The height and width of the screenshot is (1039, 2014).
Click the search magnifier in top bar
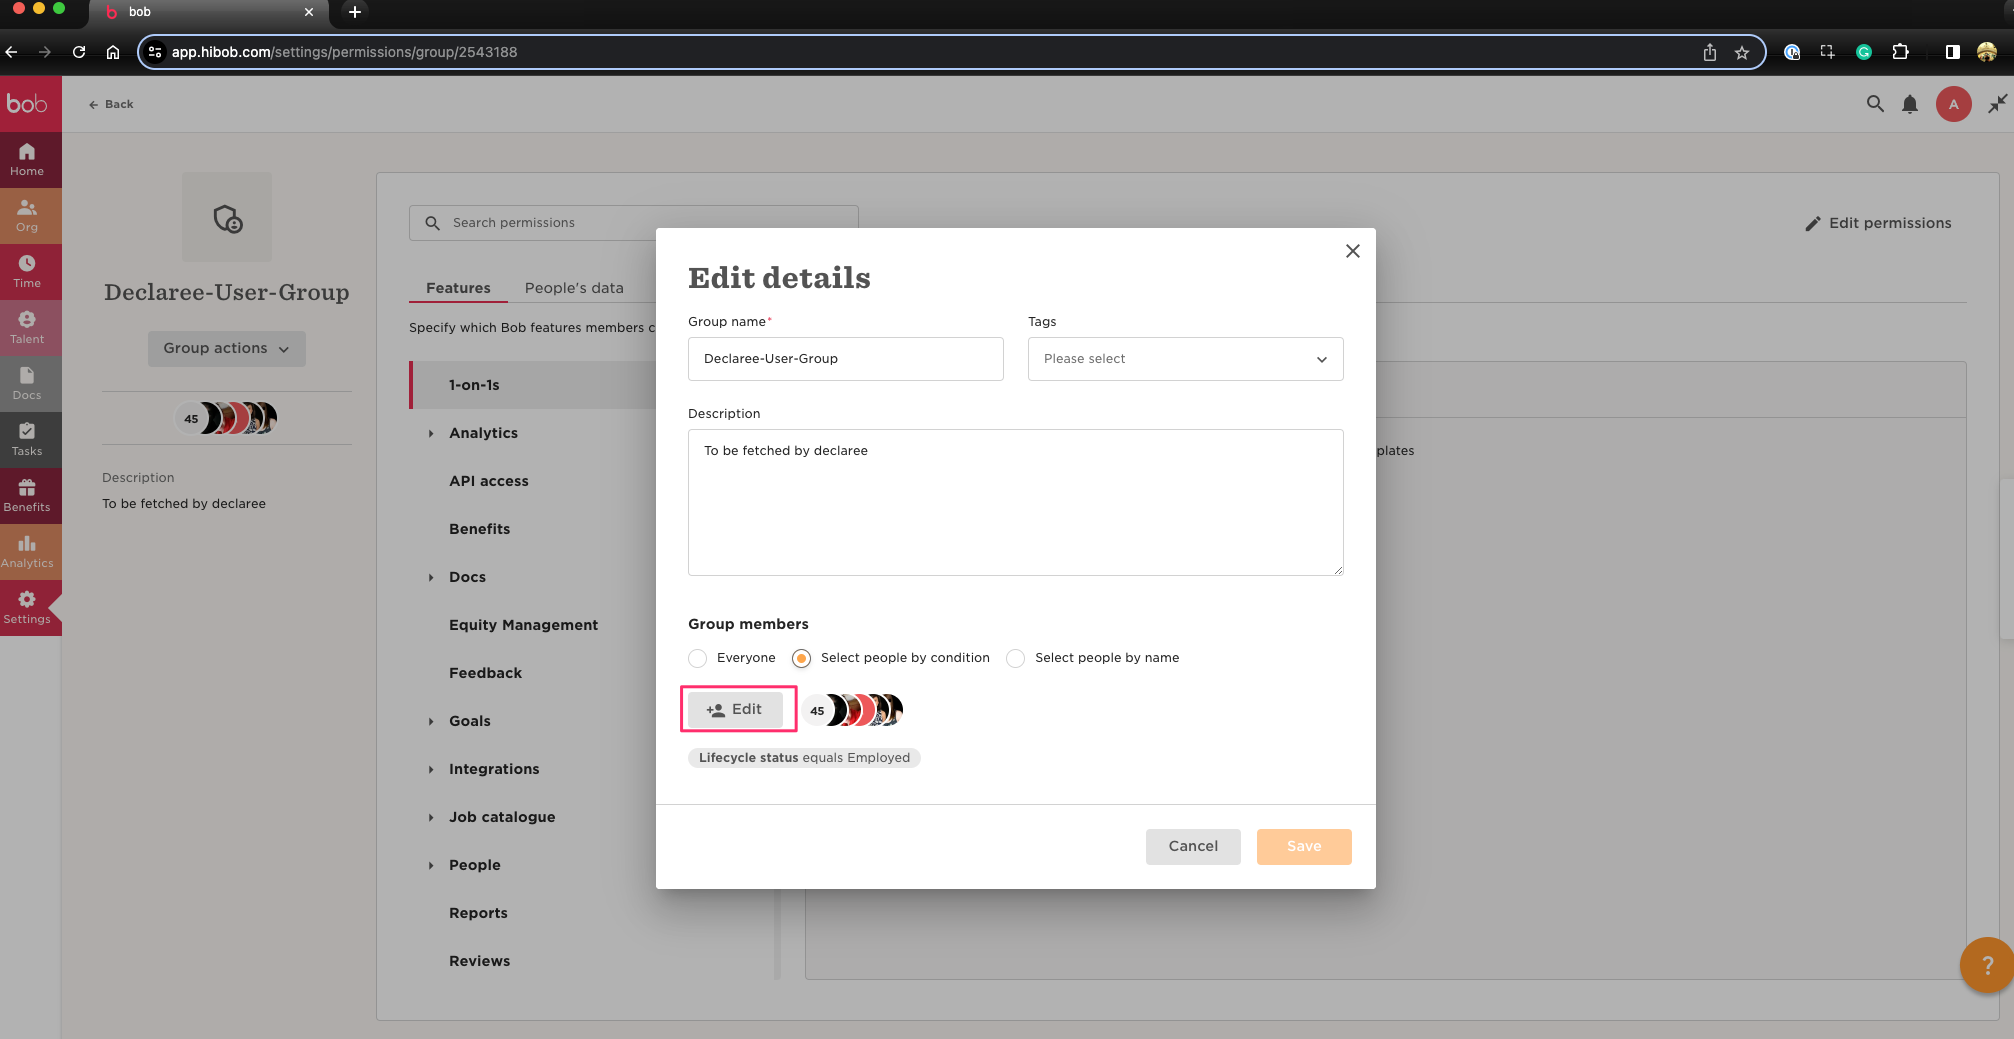click(x=1875, y=104)
